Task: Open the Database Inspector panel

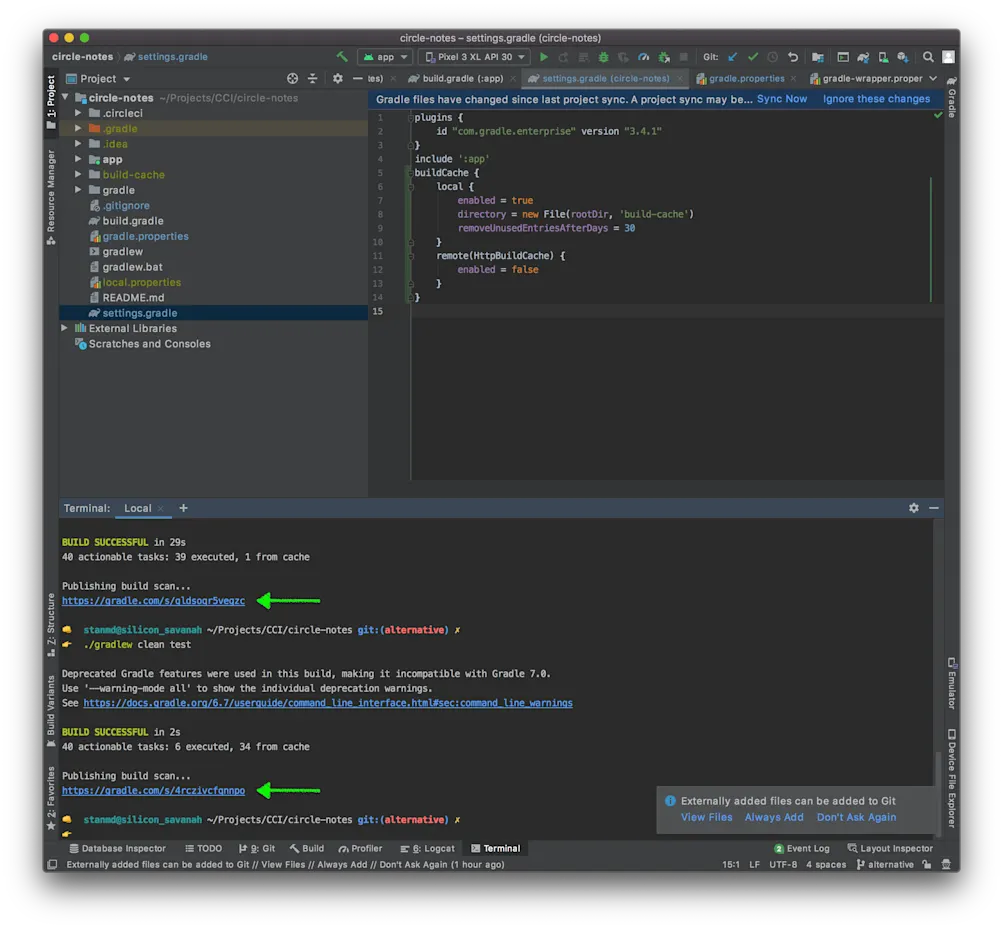Action: 117,848
